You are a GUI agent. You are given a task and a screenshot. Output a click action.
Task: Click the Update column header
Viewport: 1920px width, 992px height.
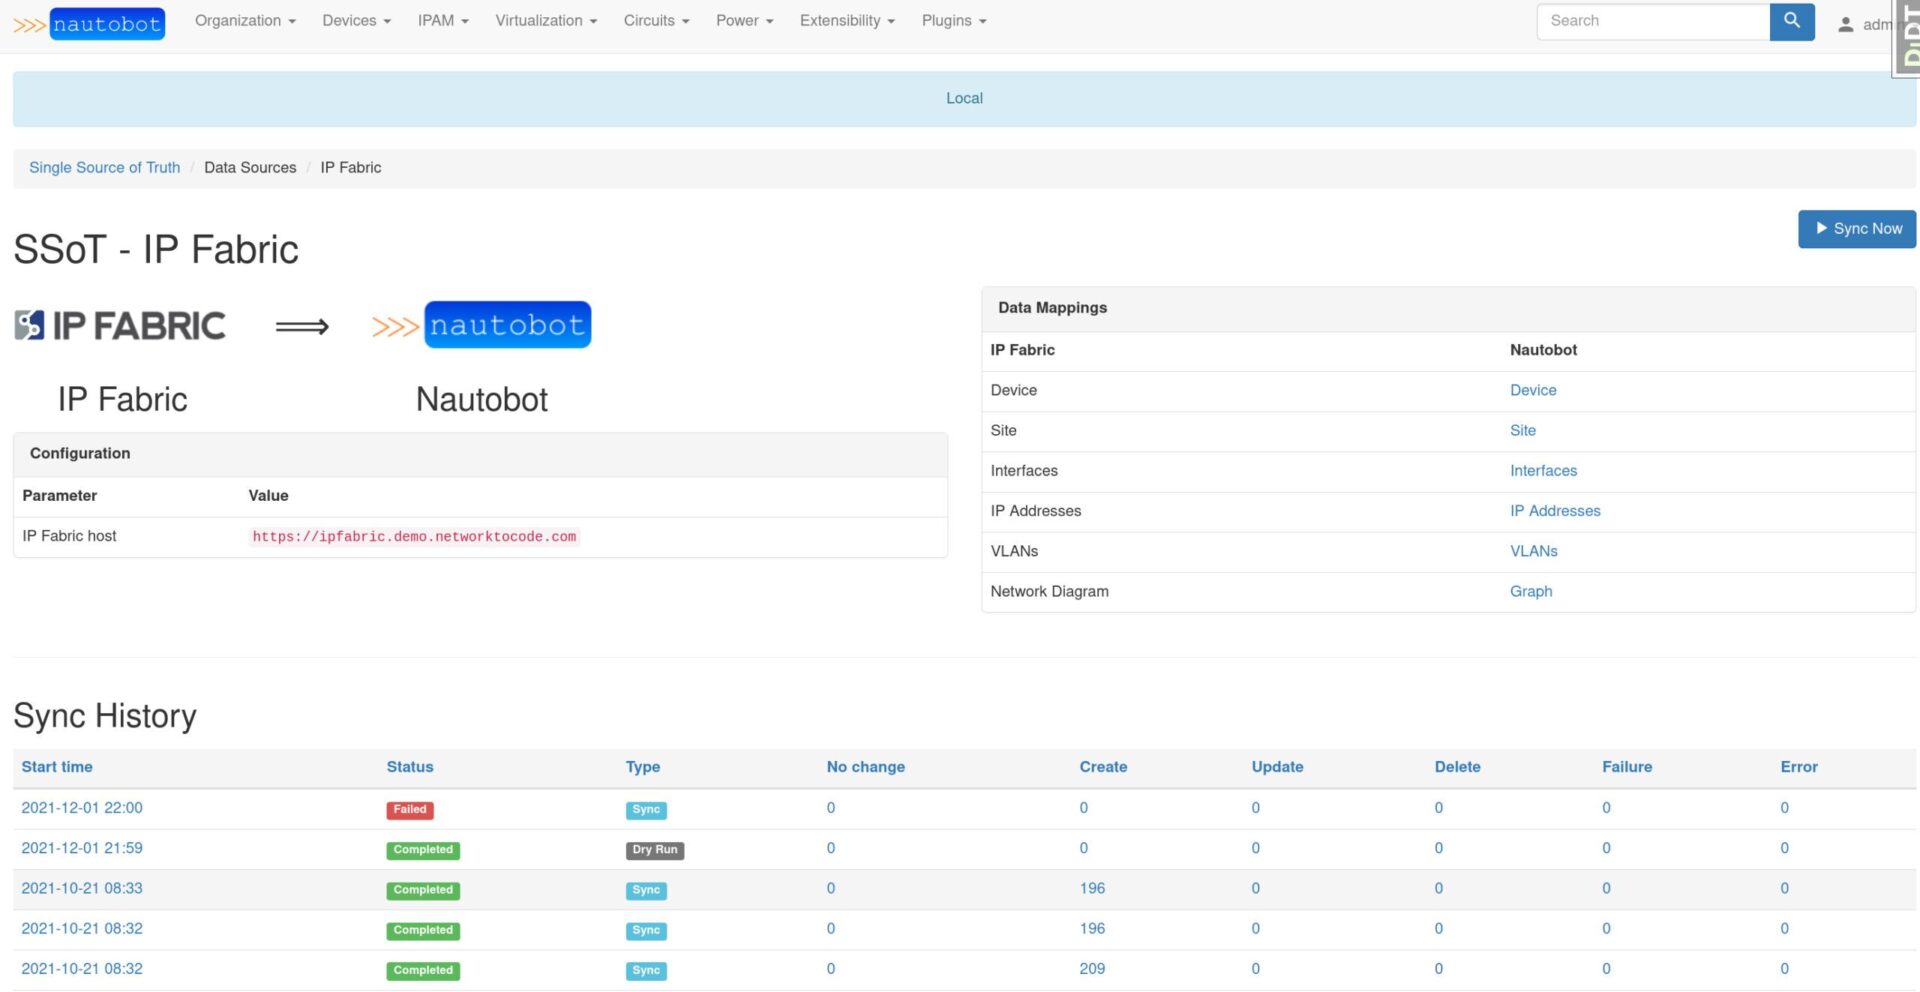click(1277, 767)
